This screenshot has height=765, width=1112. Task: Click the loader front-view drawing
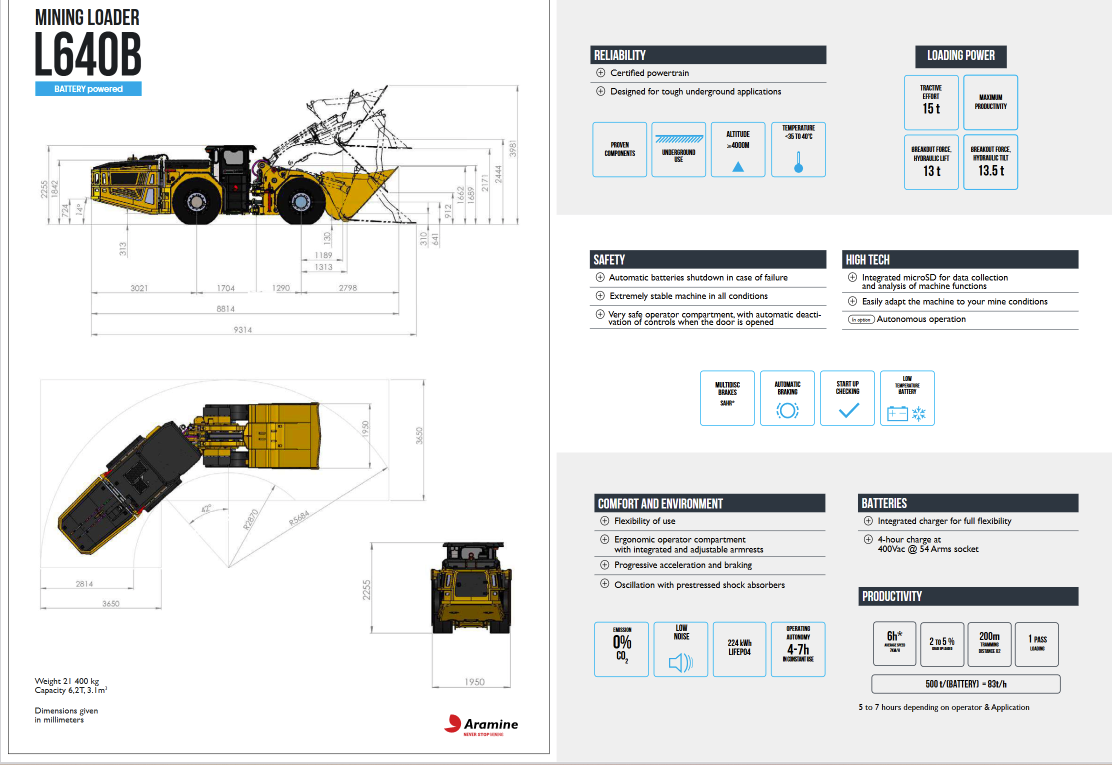click(472, 587)
